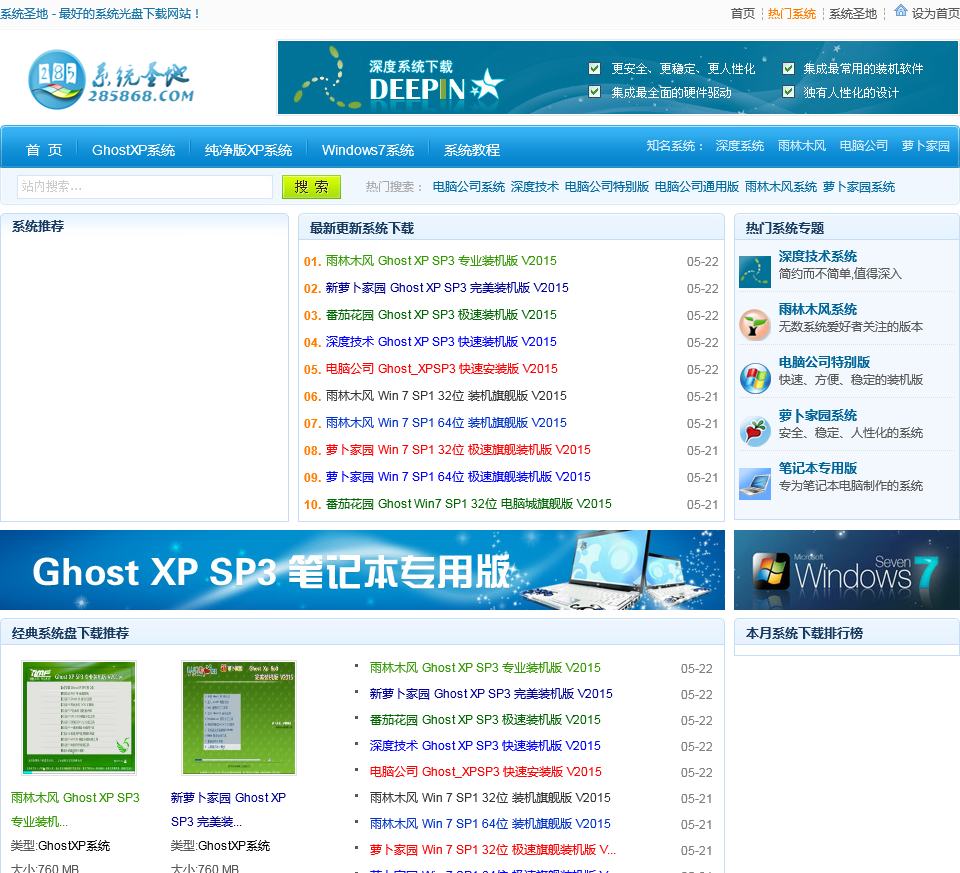Open 萝卜家园系统 topic title link
This screenshot has height=873, width=960.
point(817,415)
